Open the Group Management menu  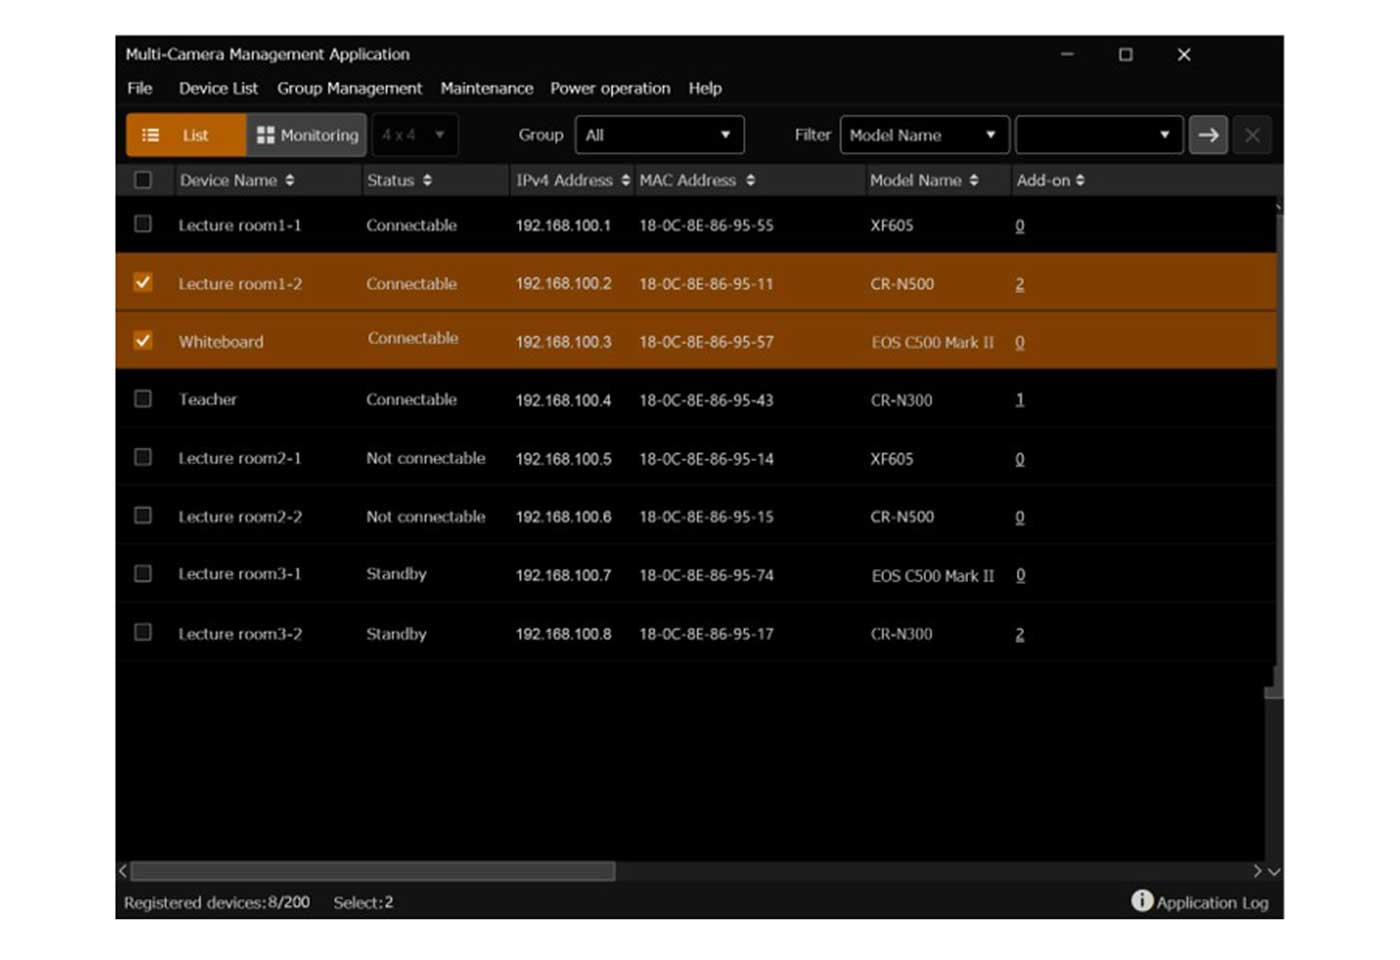point(349,88)
